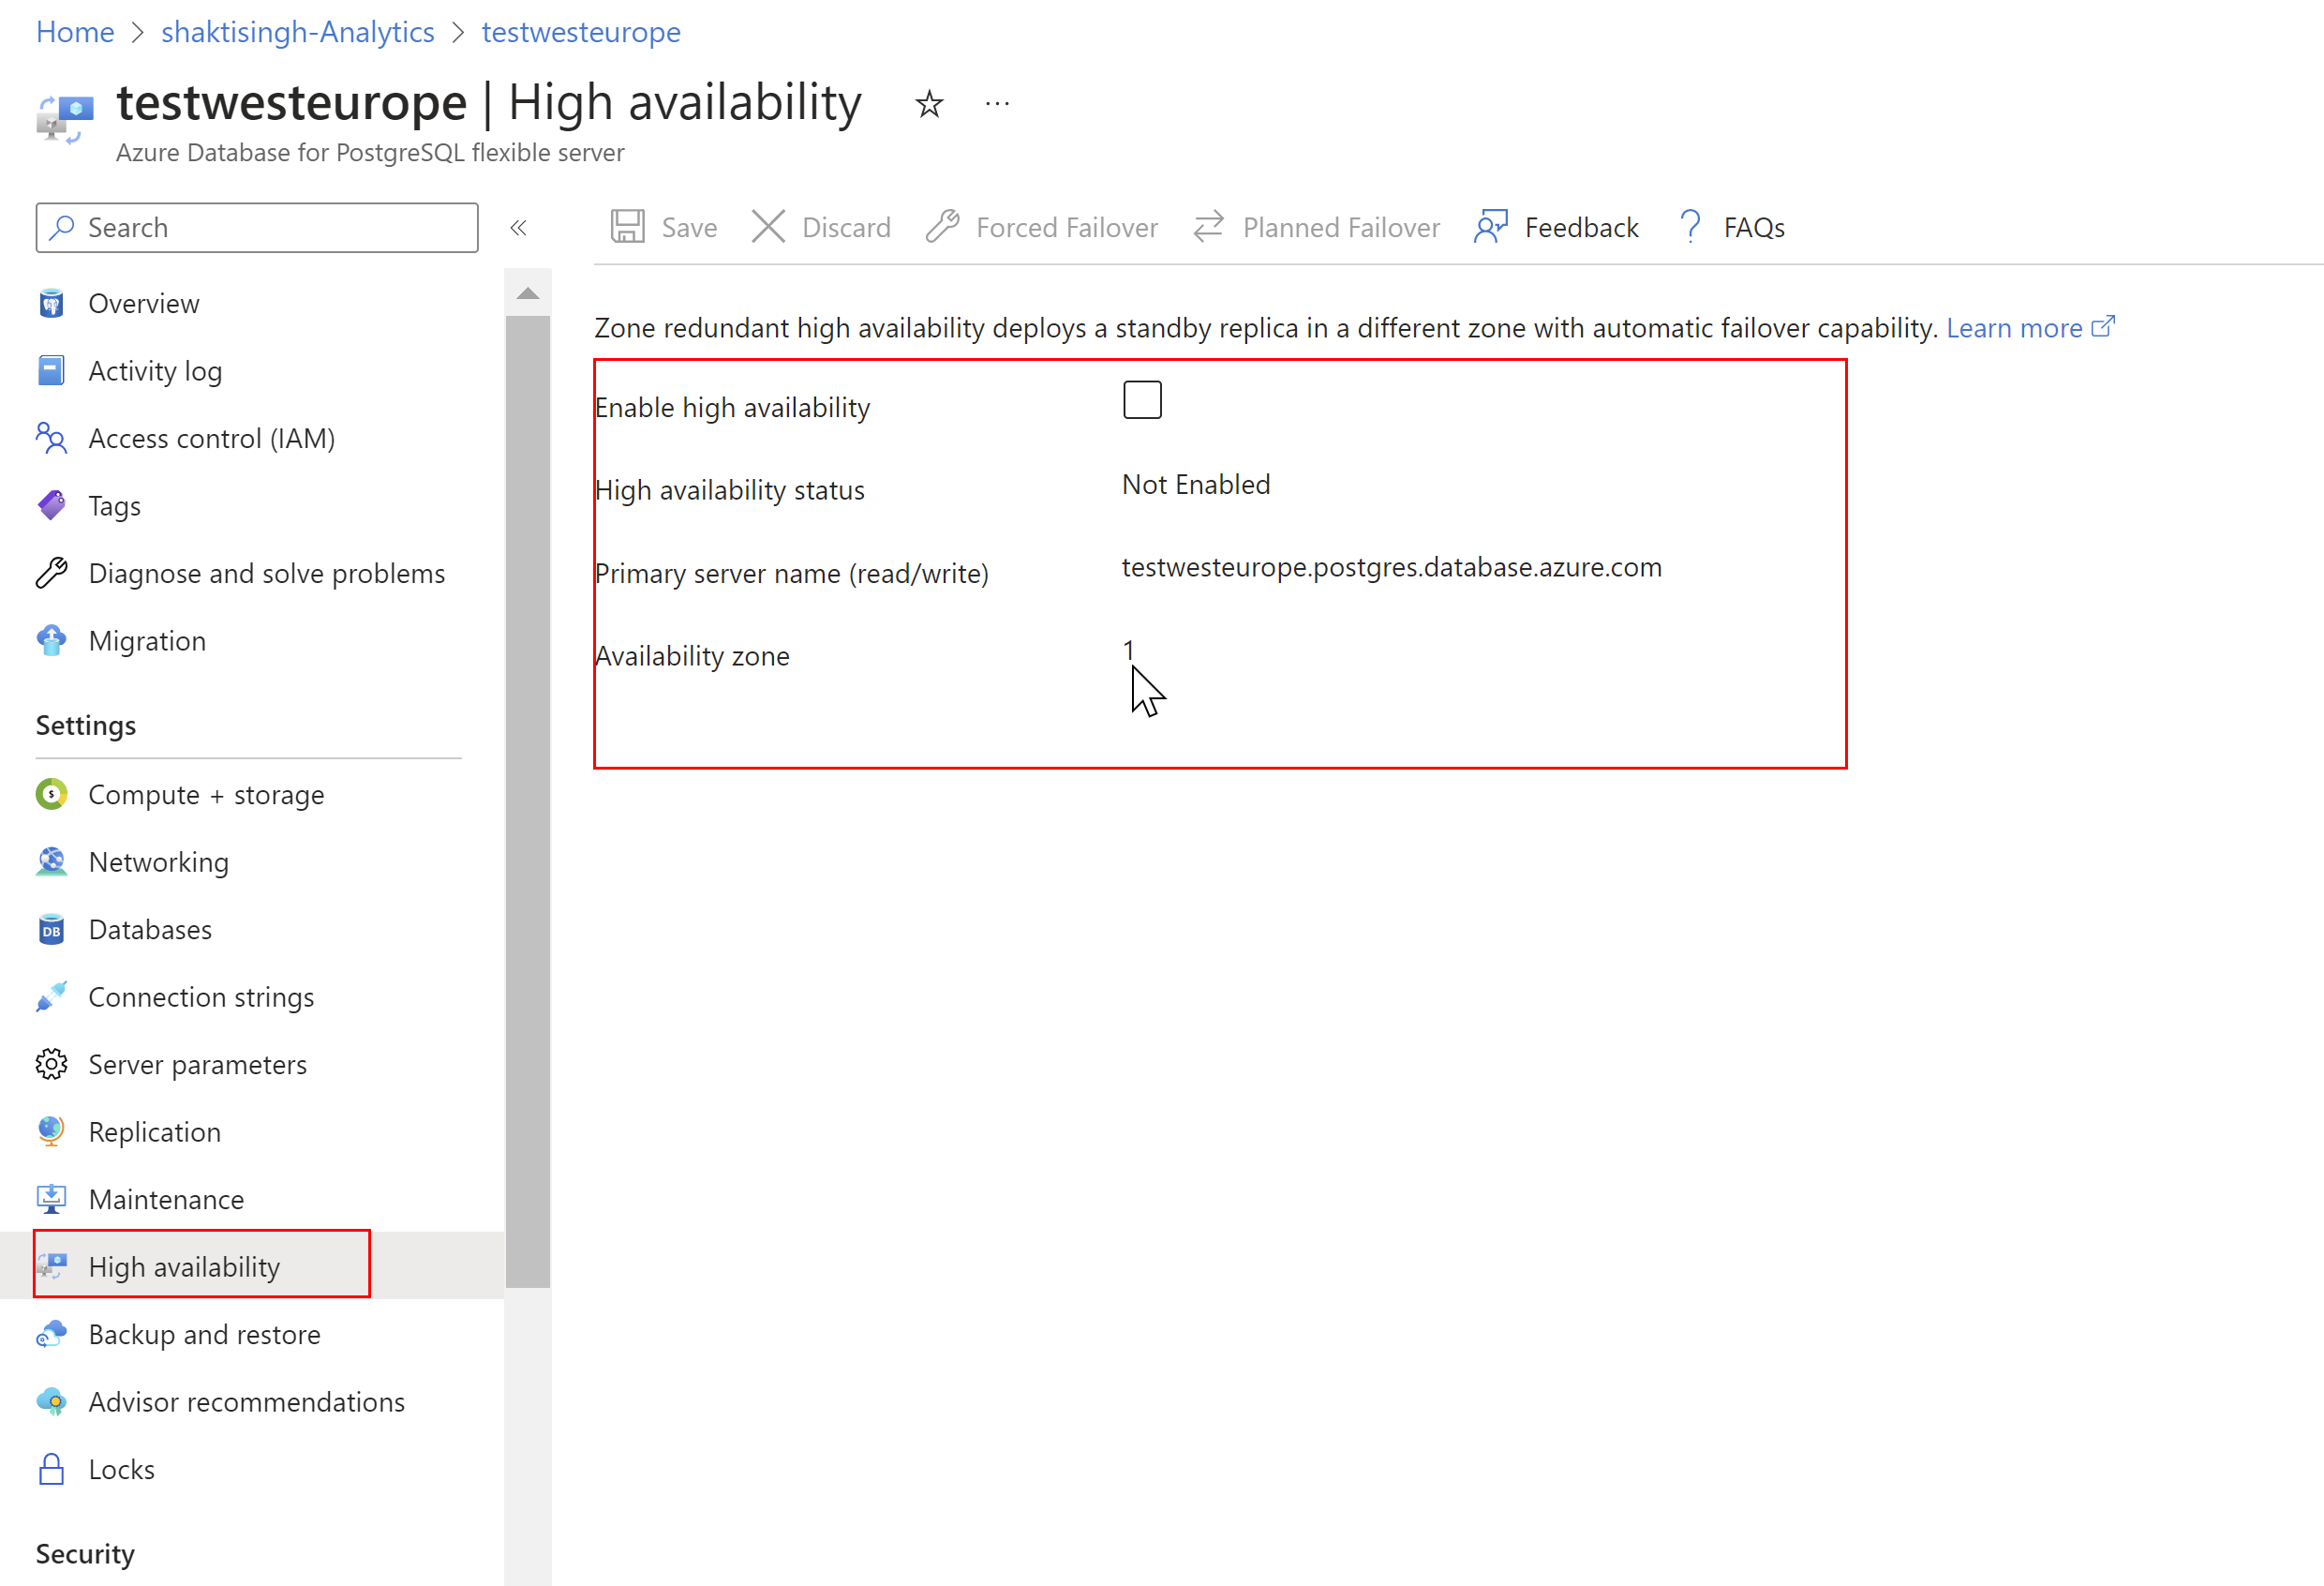Go to Home breadcrumb

[75, 32]
